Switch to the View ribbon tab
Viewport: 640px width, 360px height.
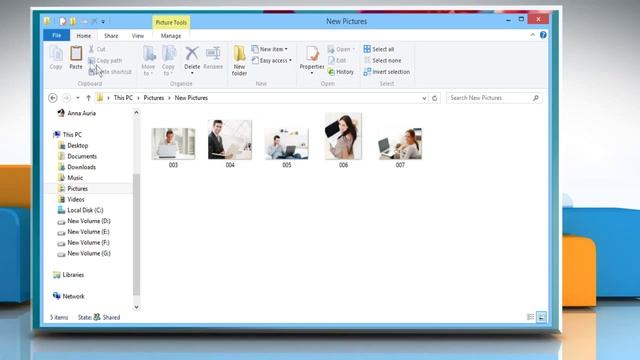point(138,36)
